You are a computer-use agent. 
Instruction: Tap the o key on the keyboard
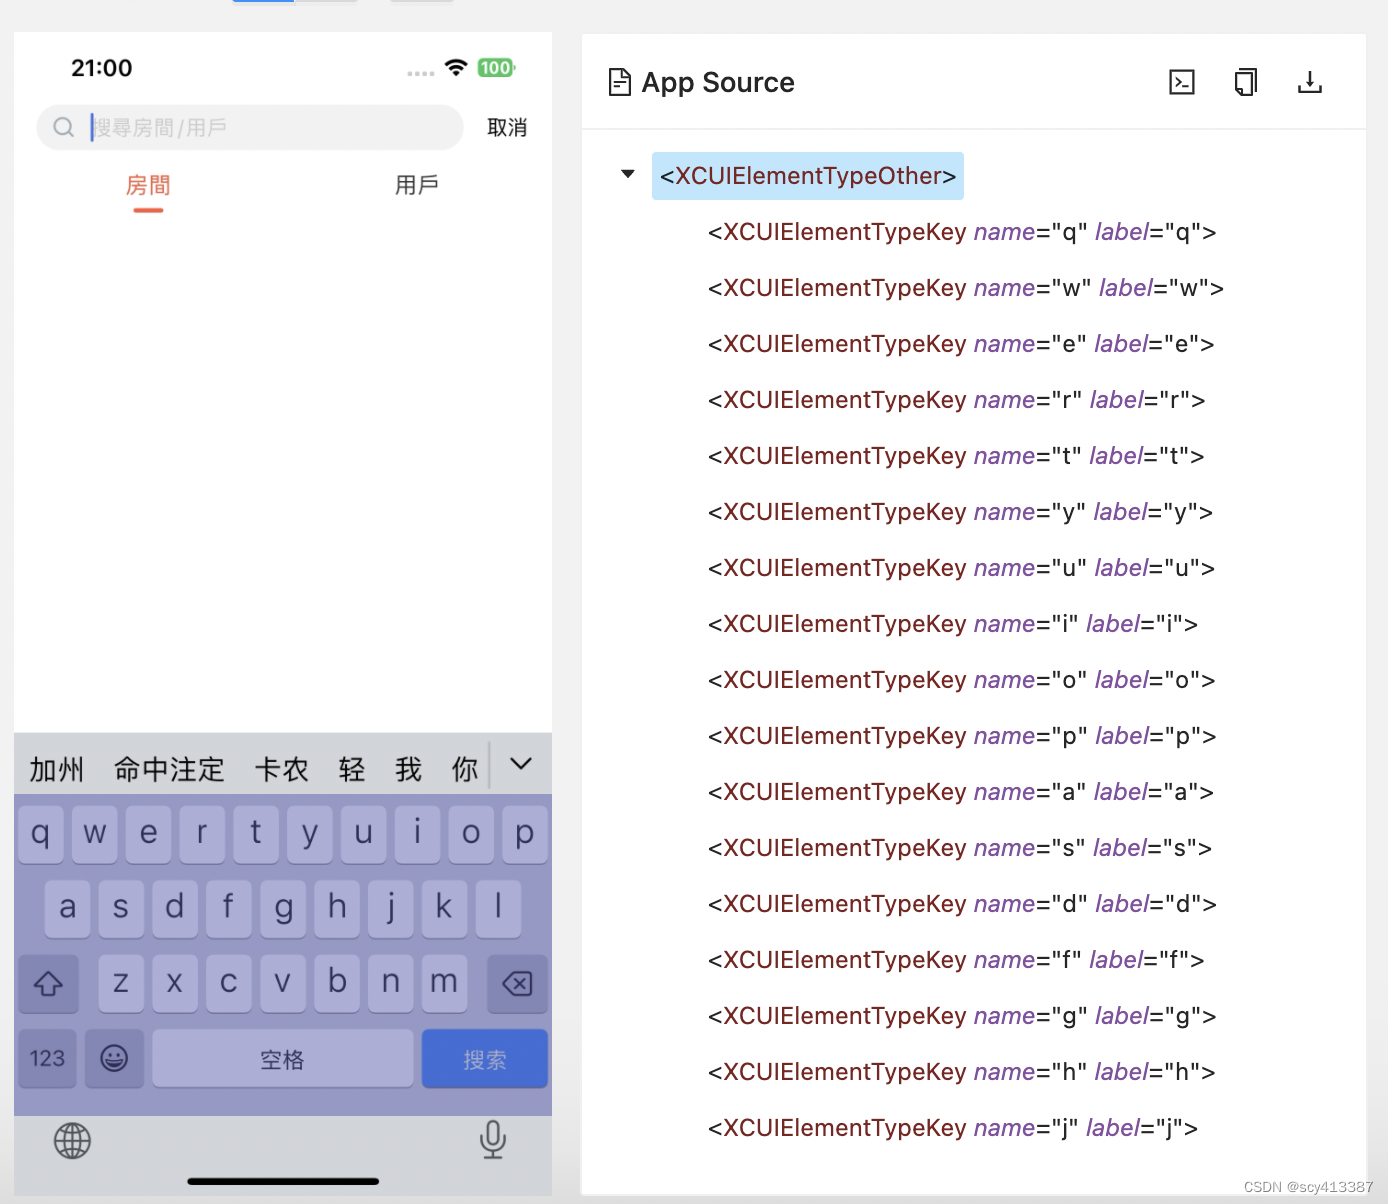coord(471,834)
